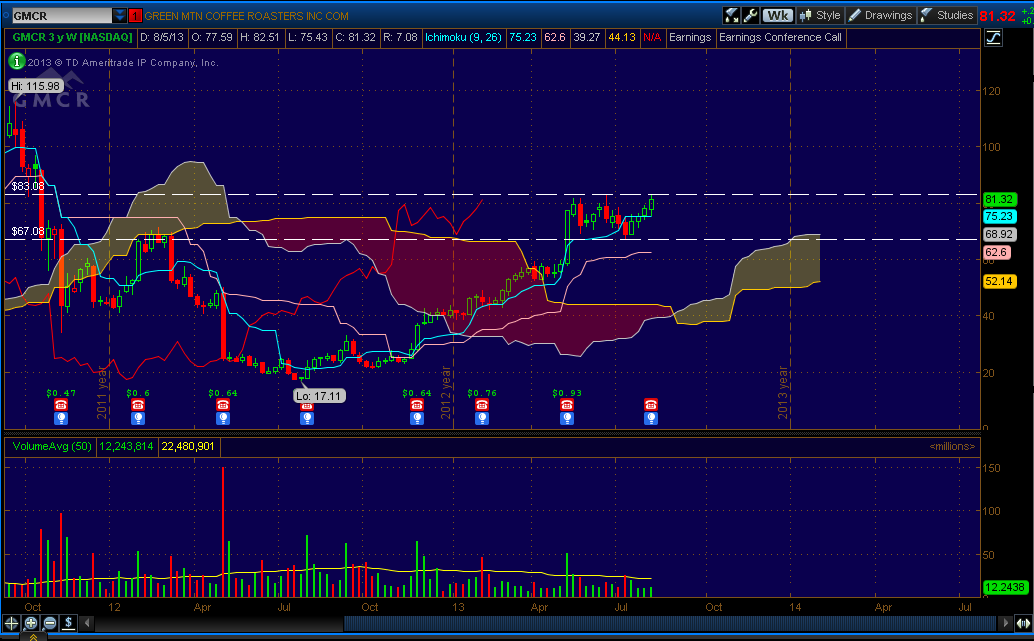Click the red number 1 alert icon
1034x641 pixels.
[x=135, y=16]
